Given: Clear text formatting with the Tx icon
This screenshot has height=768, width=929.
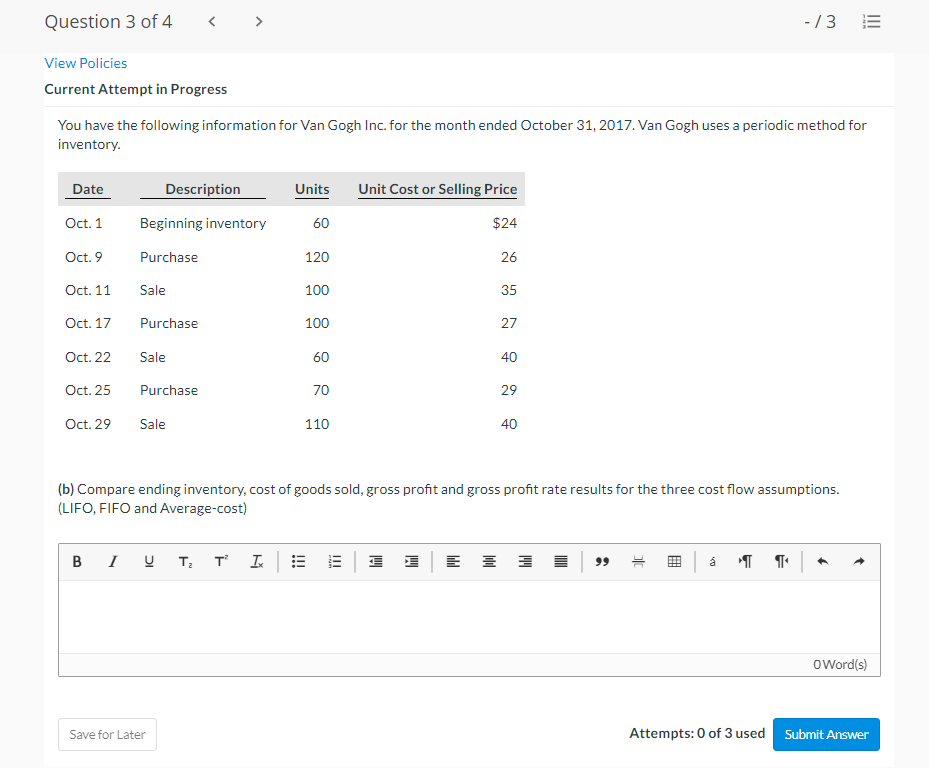Looking at the screenshot, I should pos(257,561).
